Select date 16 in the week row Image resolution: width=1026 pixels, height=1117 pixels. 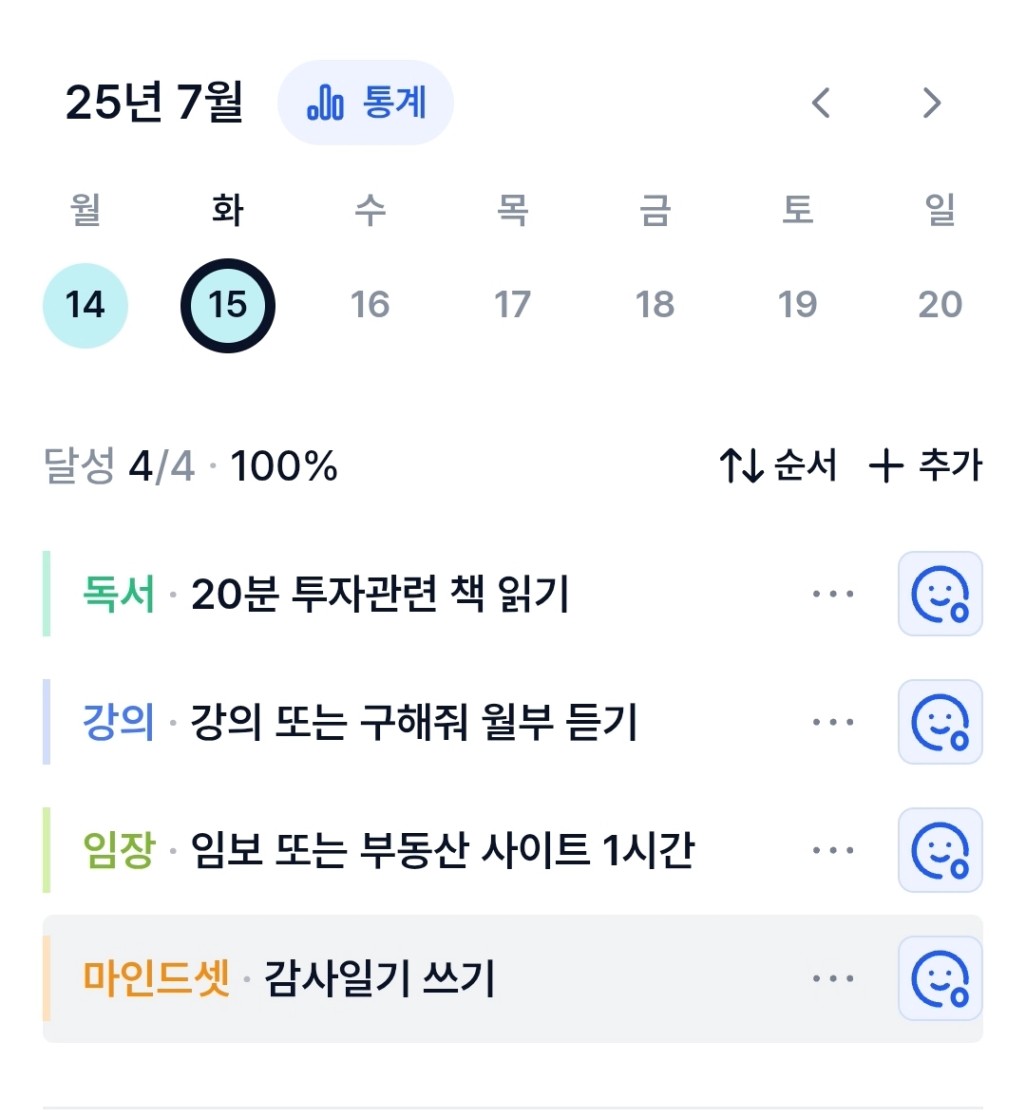tap(370, 305)
